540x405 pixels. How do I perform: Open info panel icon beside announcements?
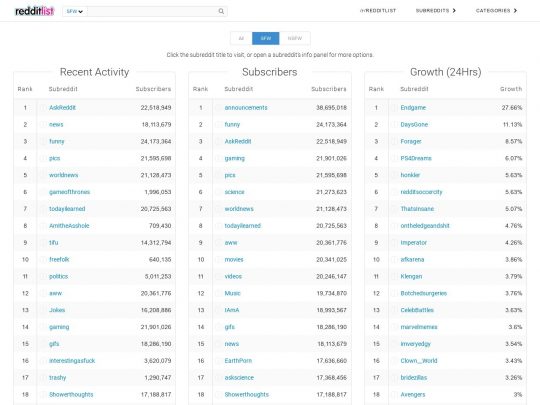tap(218, 108)
